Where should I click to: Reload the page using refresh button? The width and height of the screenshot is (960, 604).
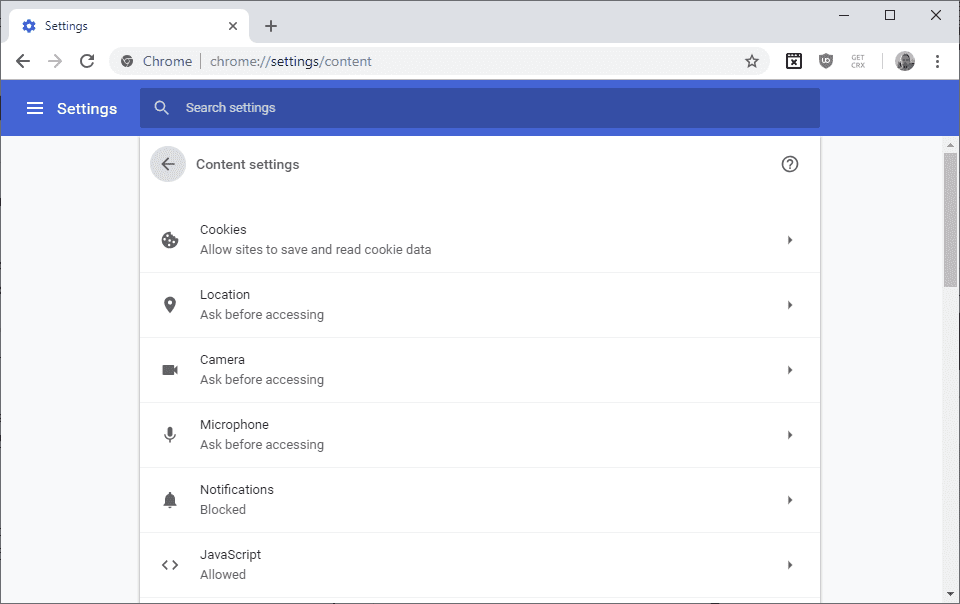pyautogui.click(x=87, y=61)
